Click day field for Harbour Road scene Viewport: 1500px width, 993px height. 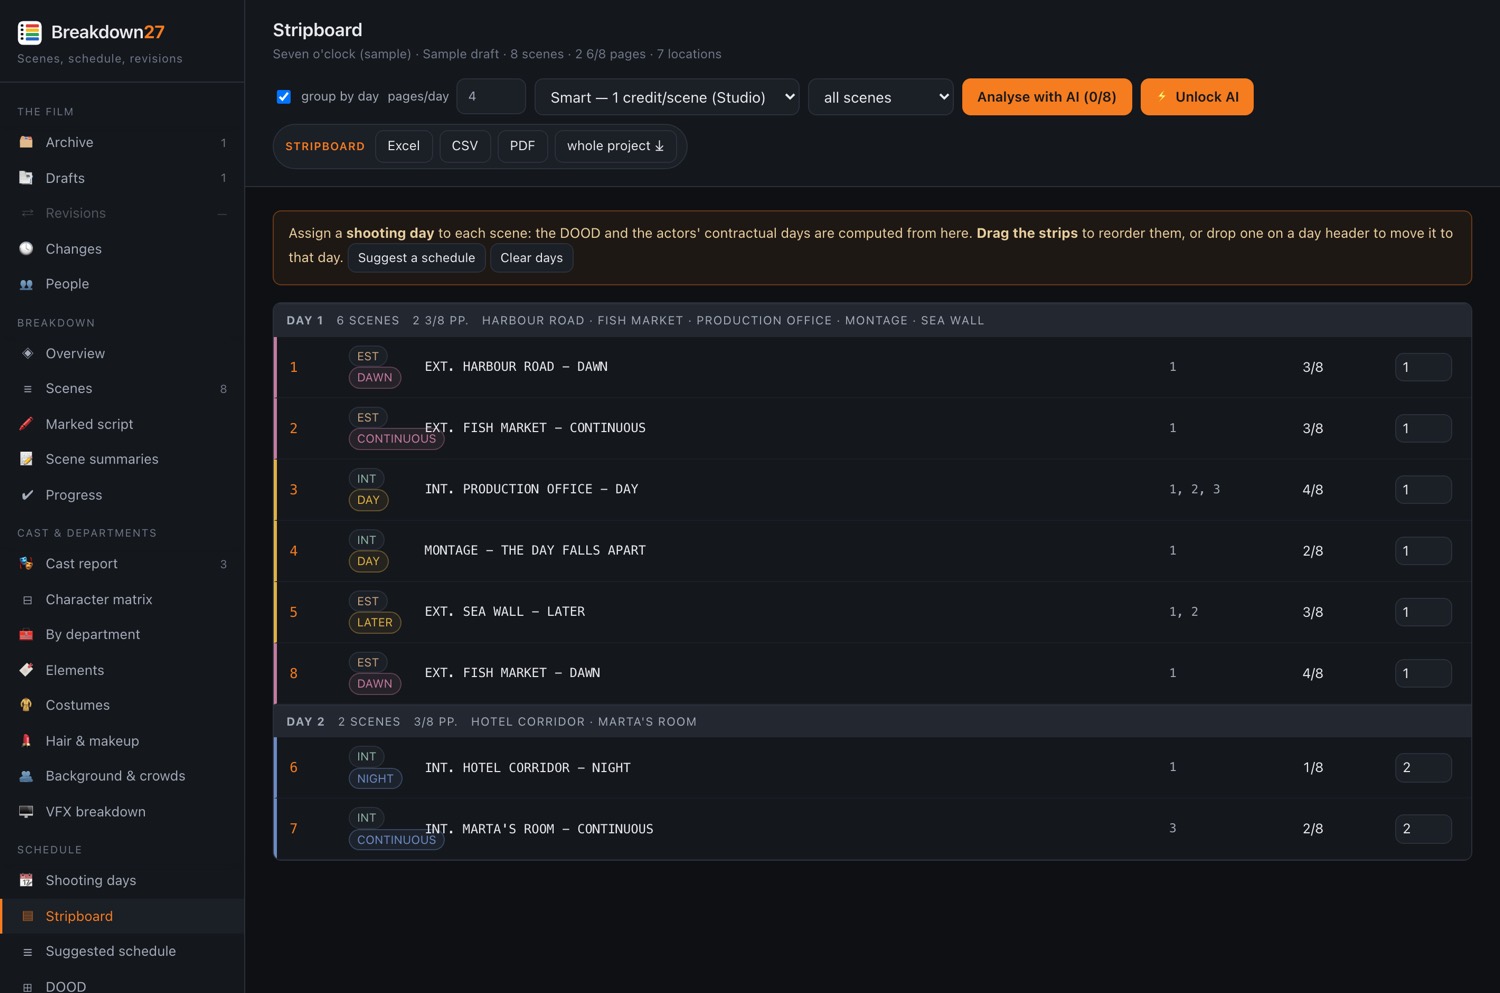(1423, 367)
